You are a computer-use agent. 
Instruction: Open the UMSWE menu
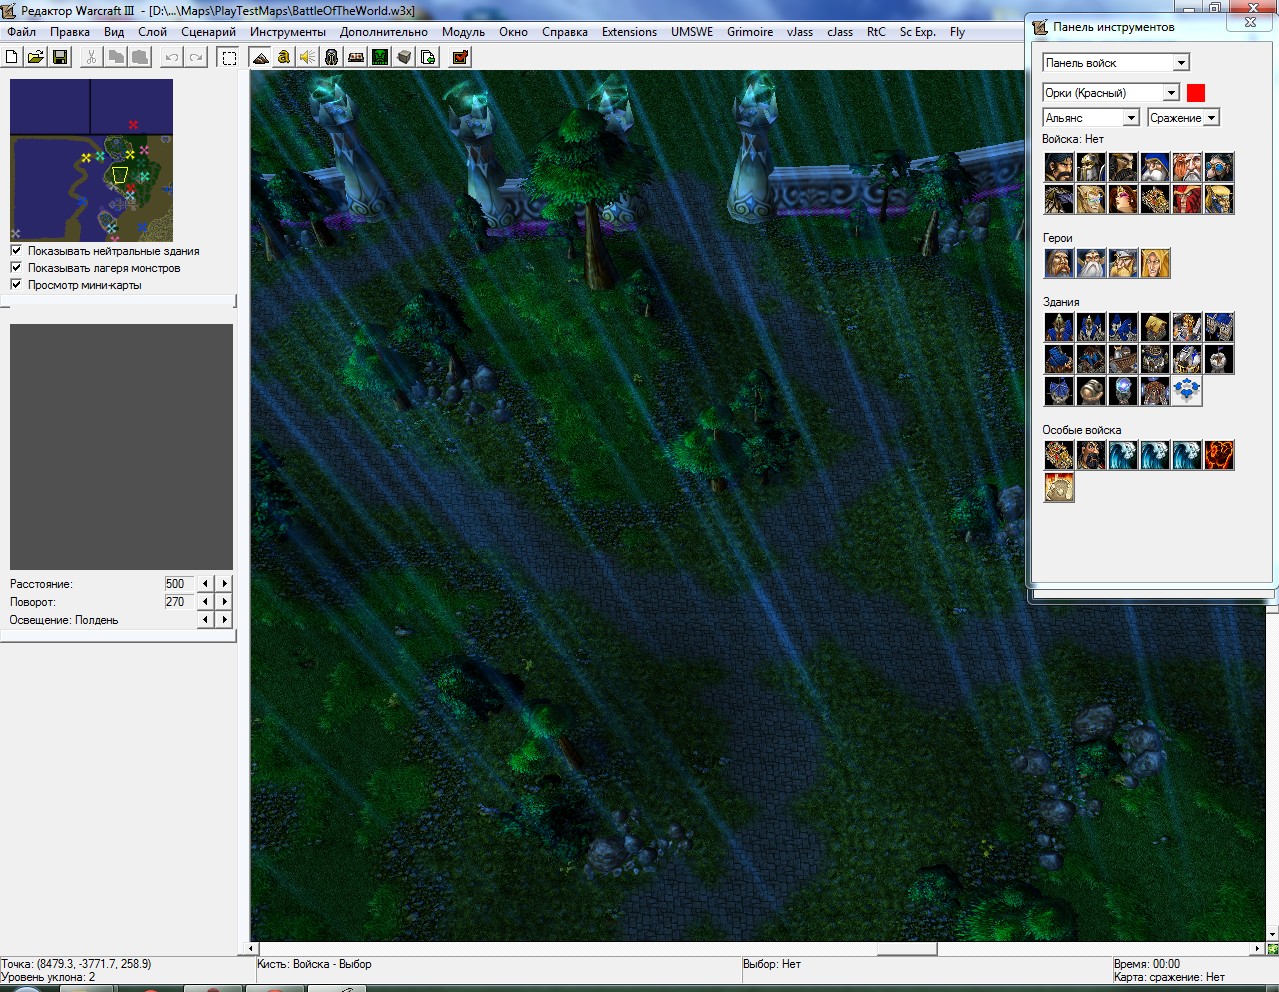[692, 32]
